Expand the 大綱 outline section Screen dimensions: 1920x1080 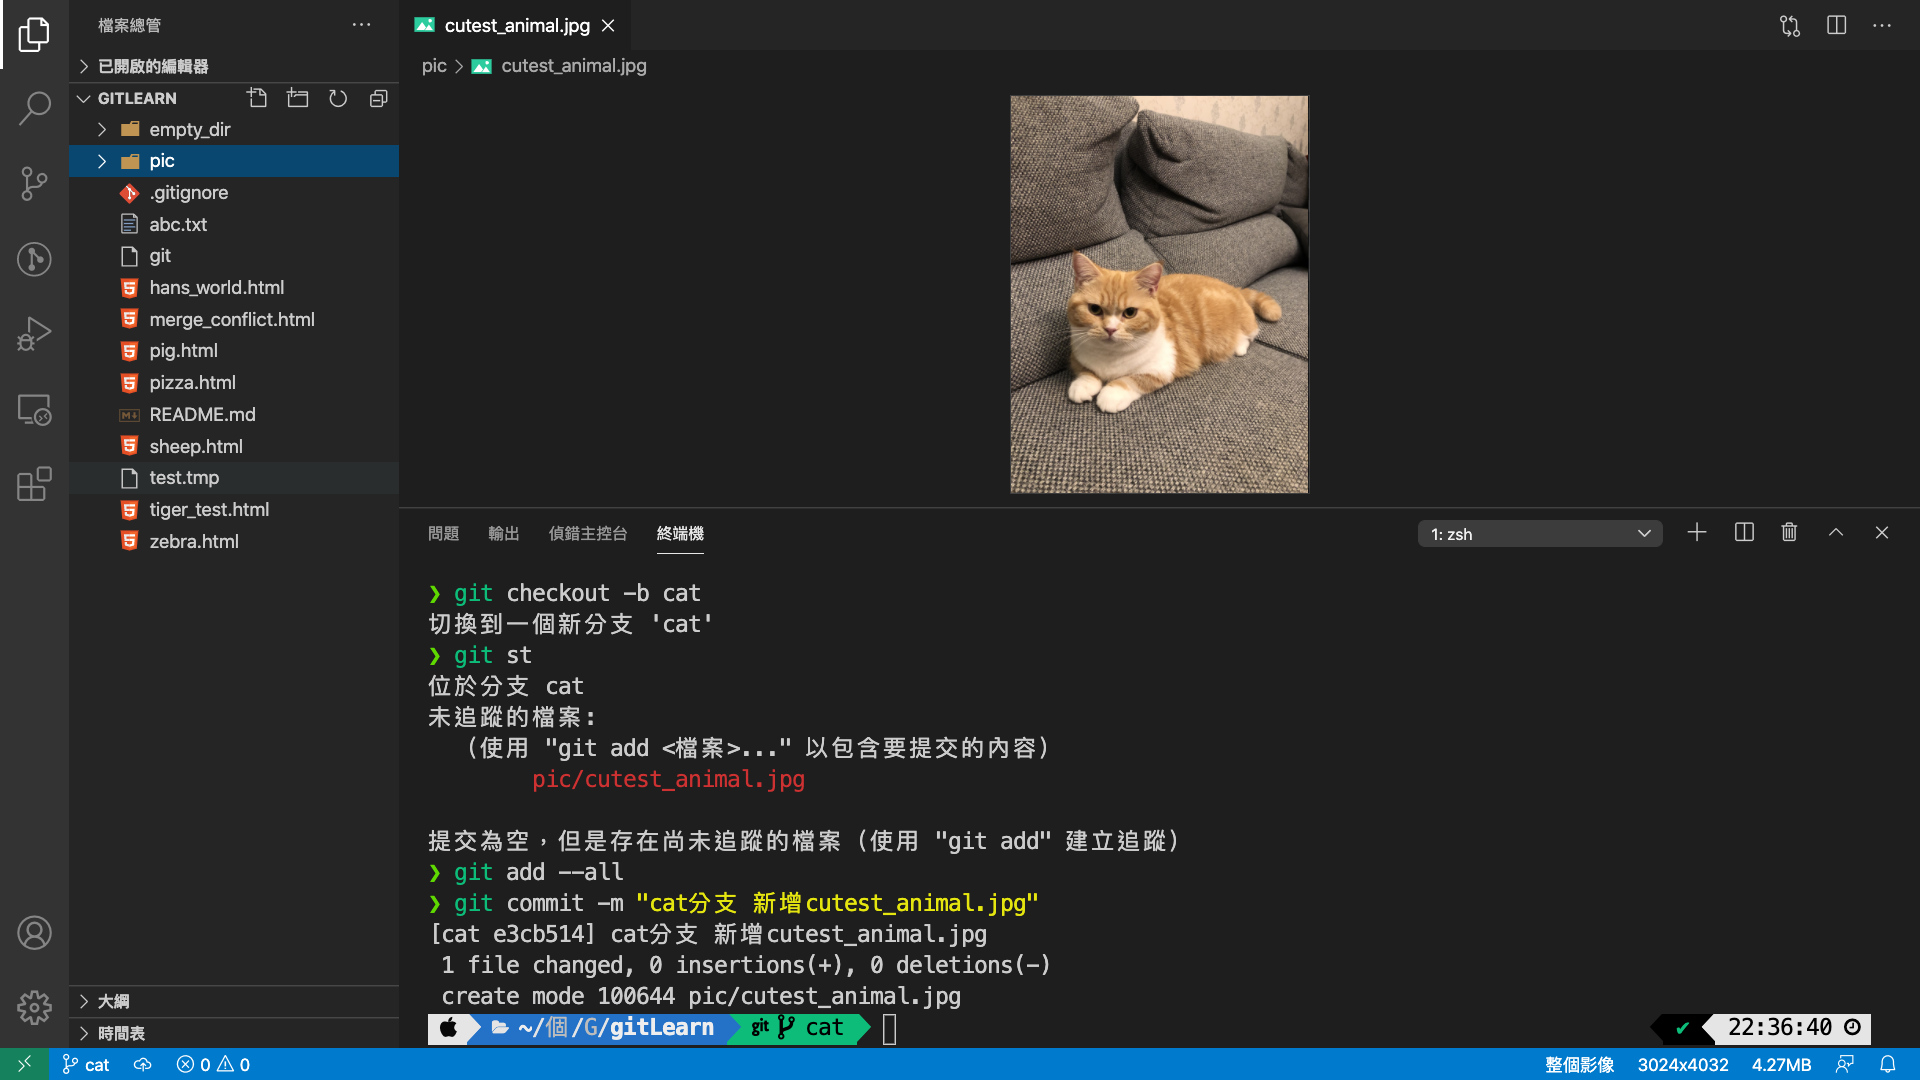point(234,1001)
